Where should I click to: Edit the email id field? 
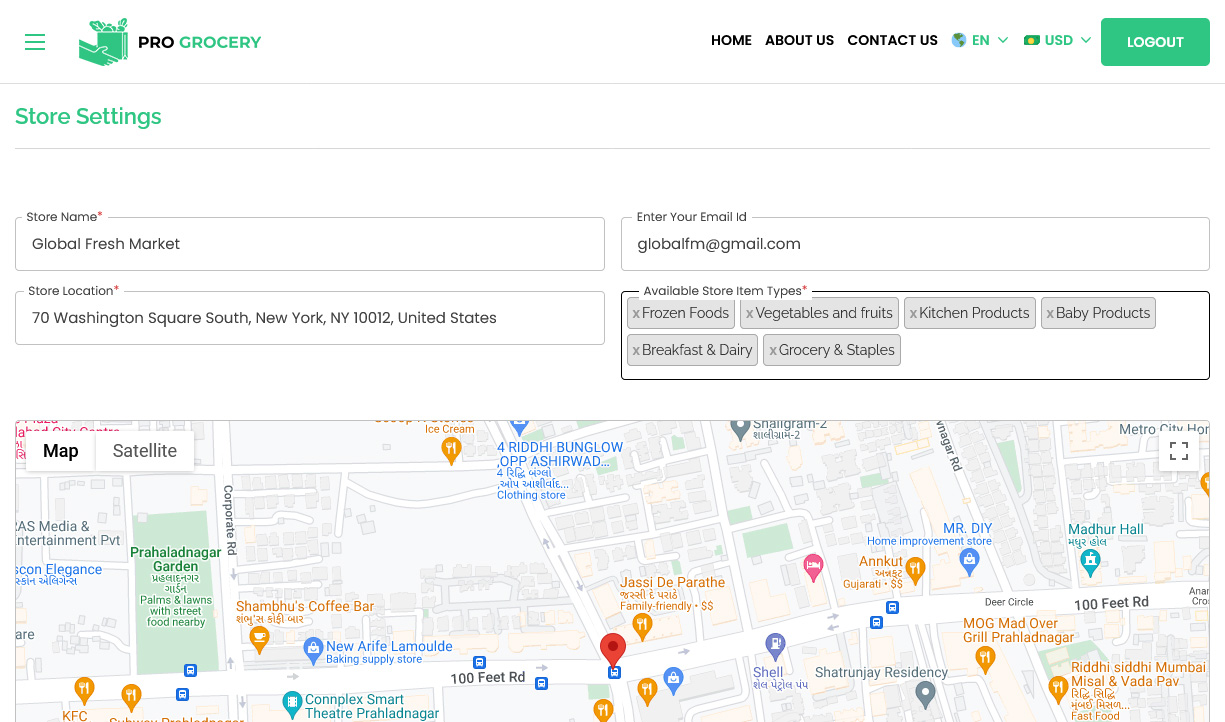[915, 244]
